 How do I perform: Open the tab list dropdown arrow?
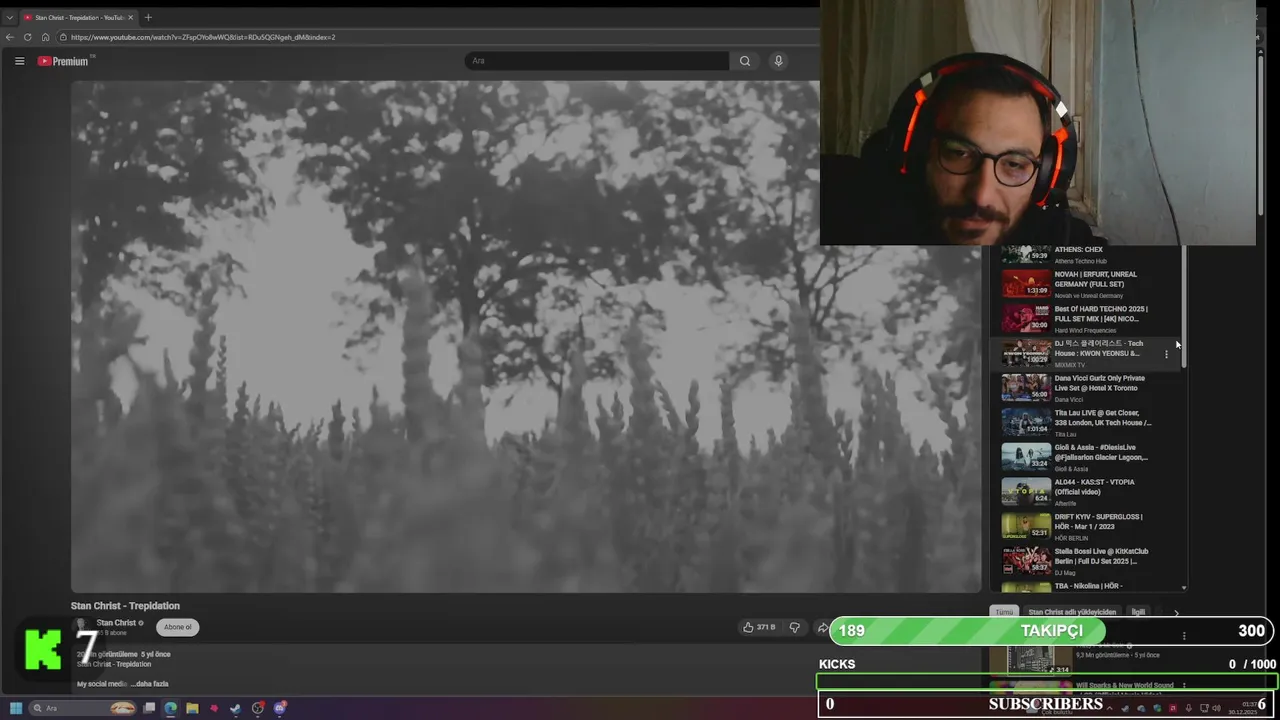tap(9, 17)
